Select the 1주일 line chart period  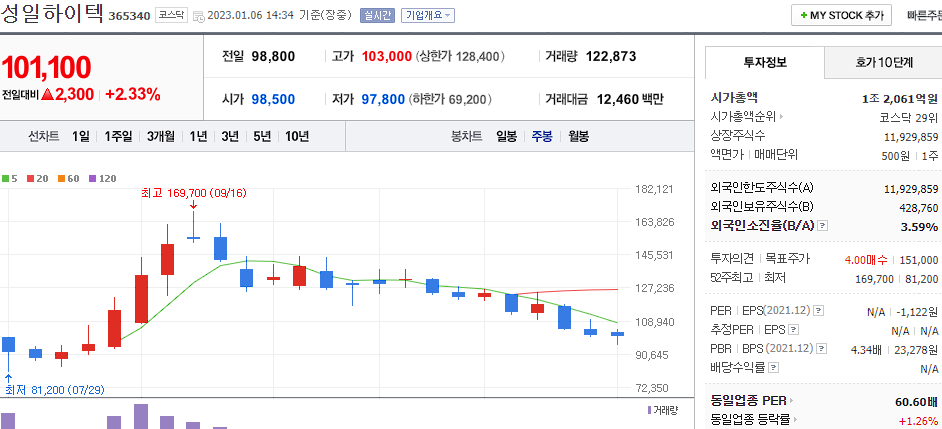tap(118, 136)
